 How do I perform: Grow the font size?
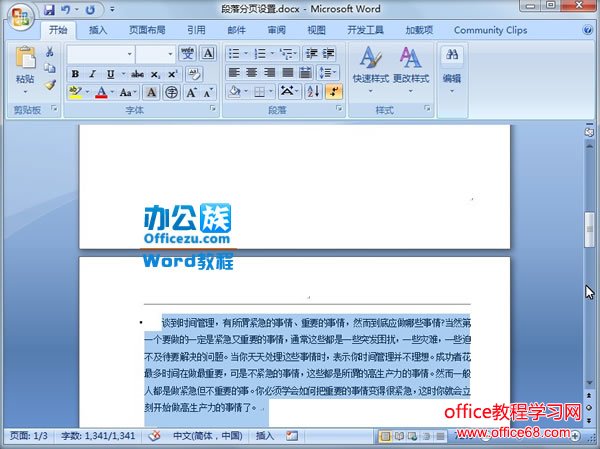click(191, 92)
